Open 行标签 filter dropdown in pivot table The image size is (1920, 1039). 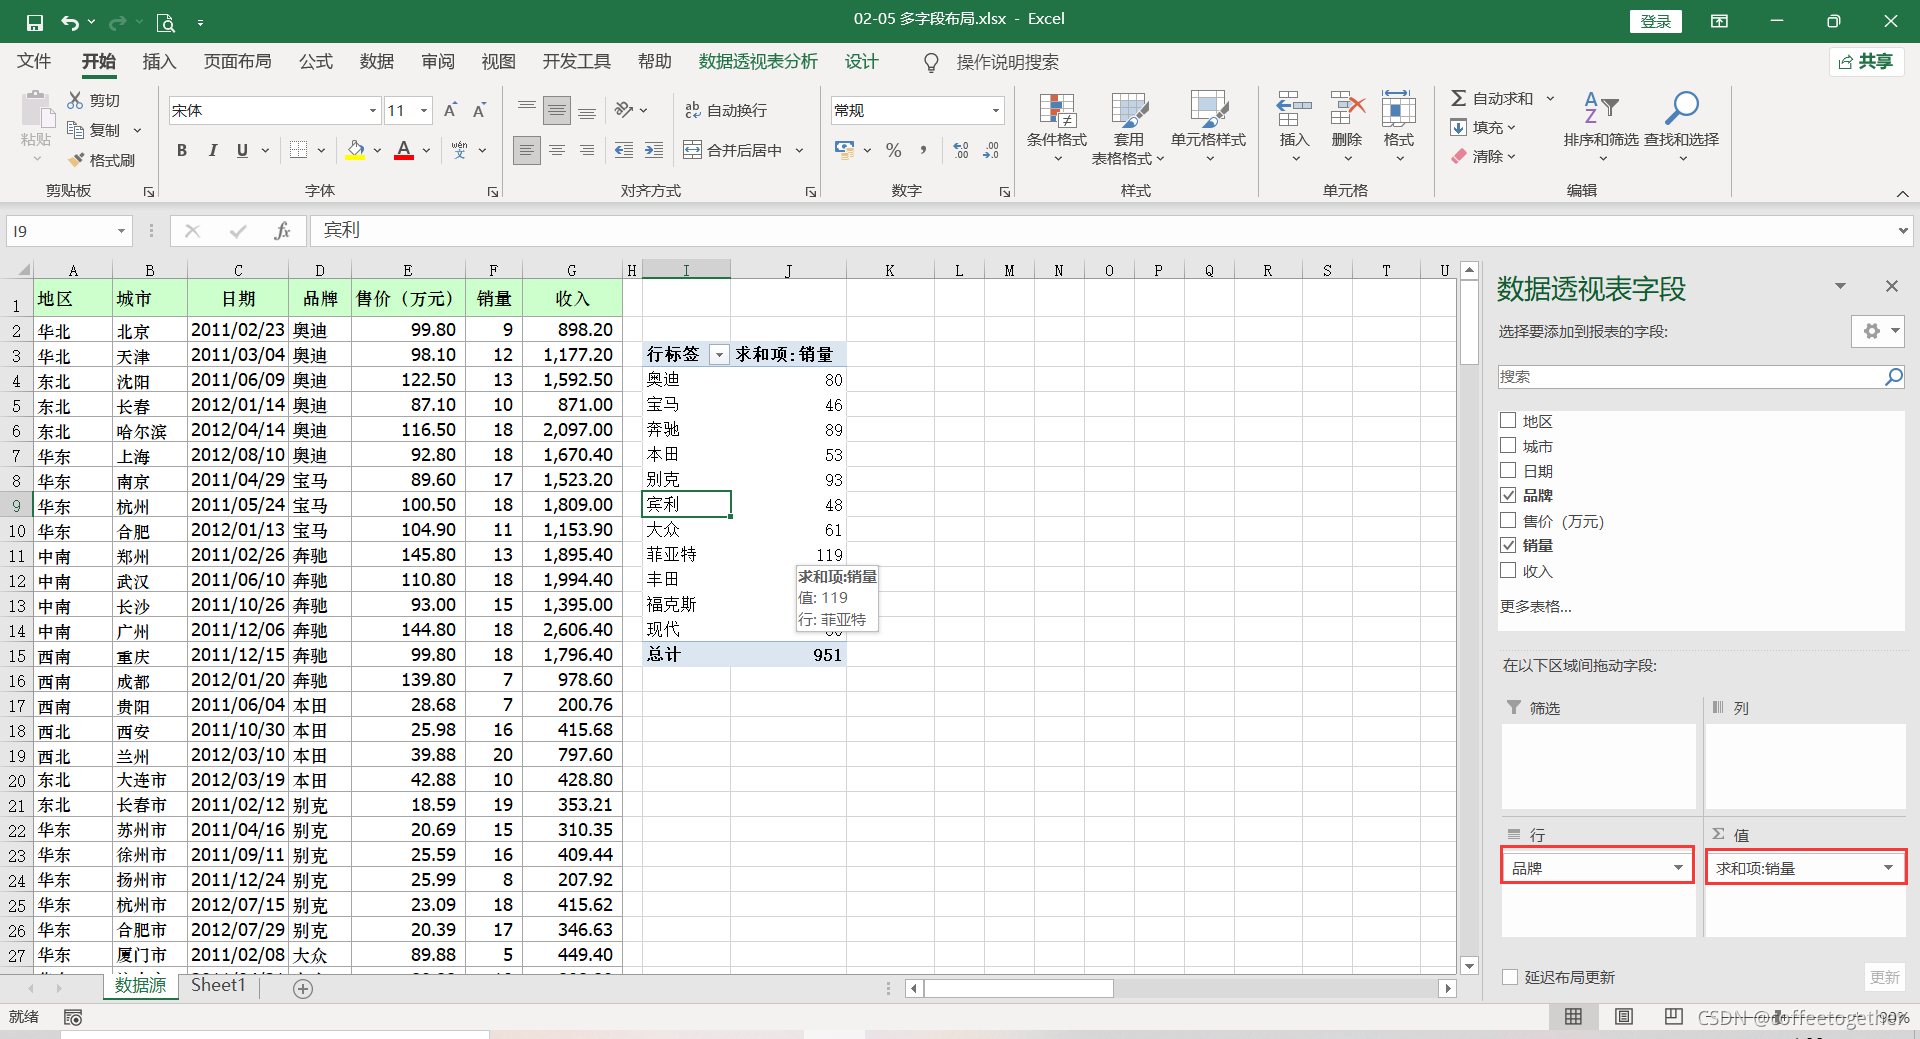719,355
